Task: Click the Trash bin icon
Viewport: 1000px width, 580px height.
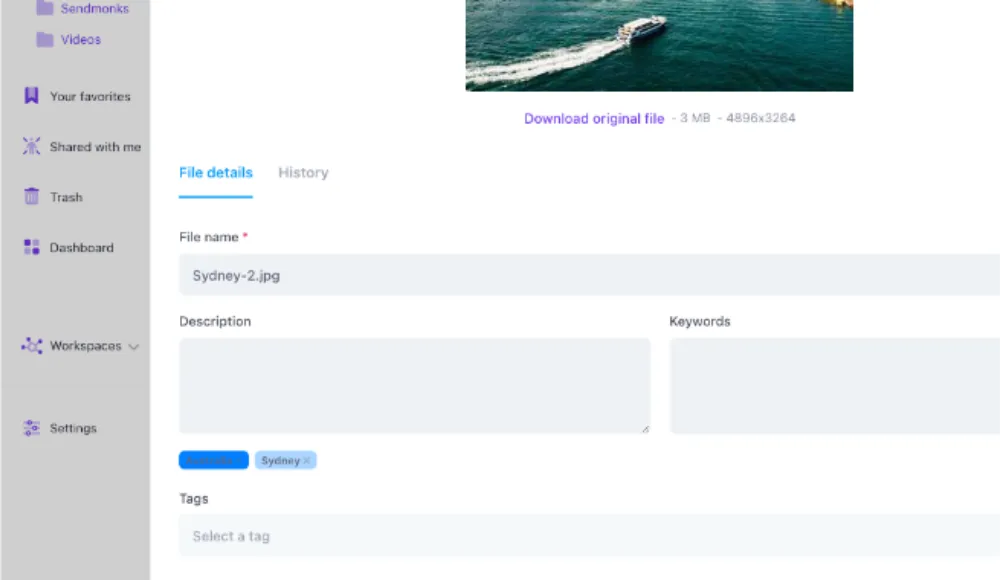Action: click(31, 196)
